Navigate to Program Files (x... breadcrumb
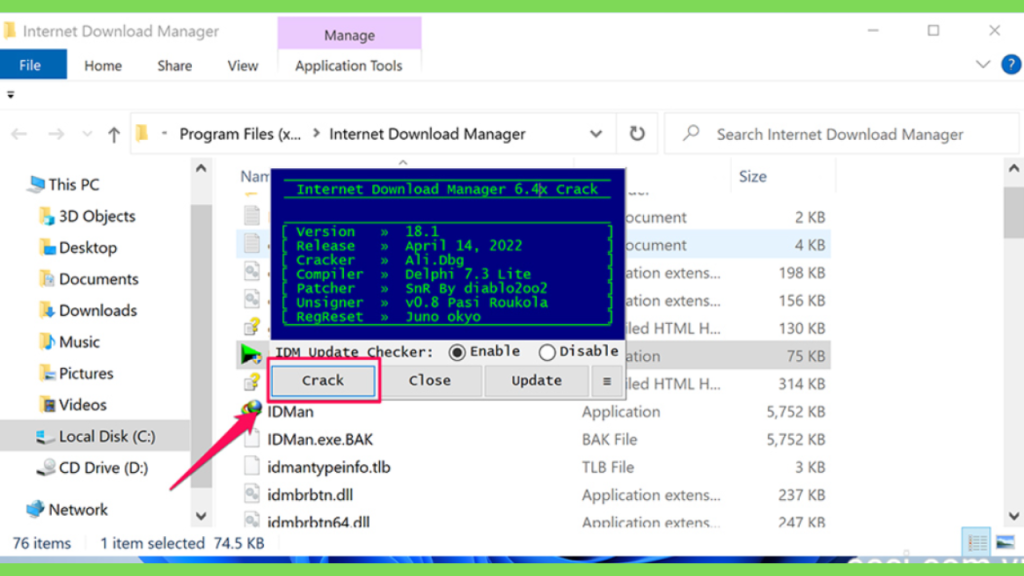This screenshot has width=1024, height=576. 240,134
